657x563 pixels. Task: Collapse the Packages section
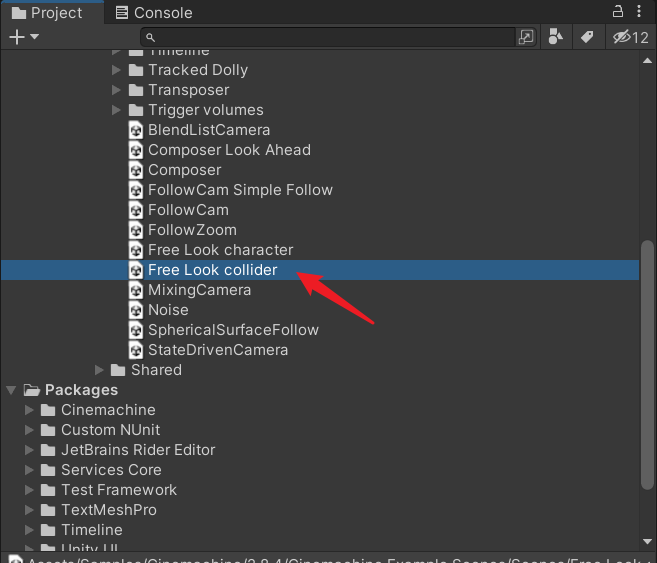click(x=11, y=390)
